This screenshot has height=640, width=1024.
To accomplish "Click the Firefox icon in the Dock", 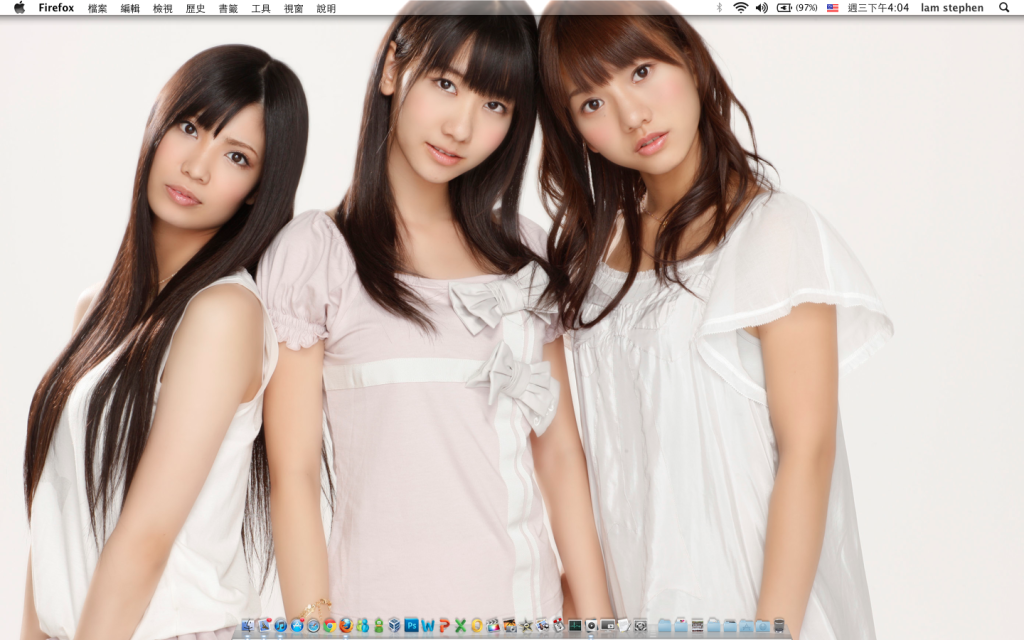I will (346, 626).
